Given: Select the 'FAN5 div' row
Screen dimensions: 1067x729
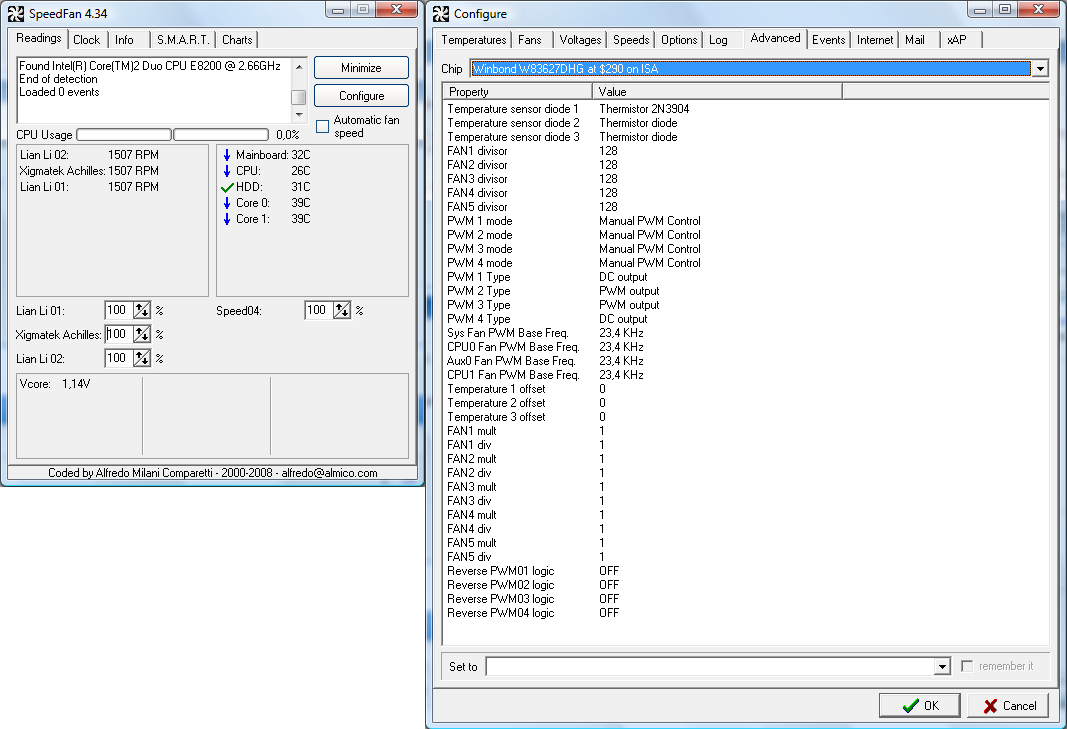Looking at the screenshot, I should tap(746, 557).
